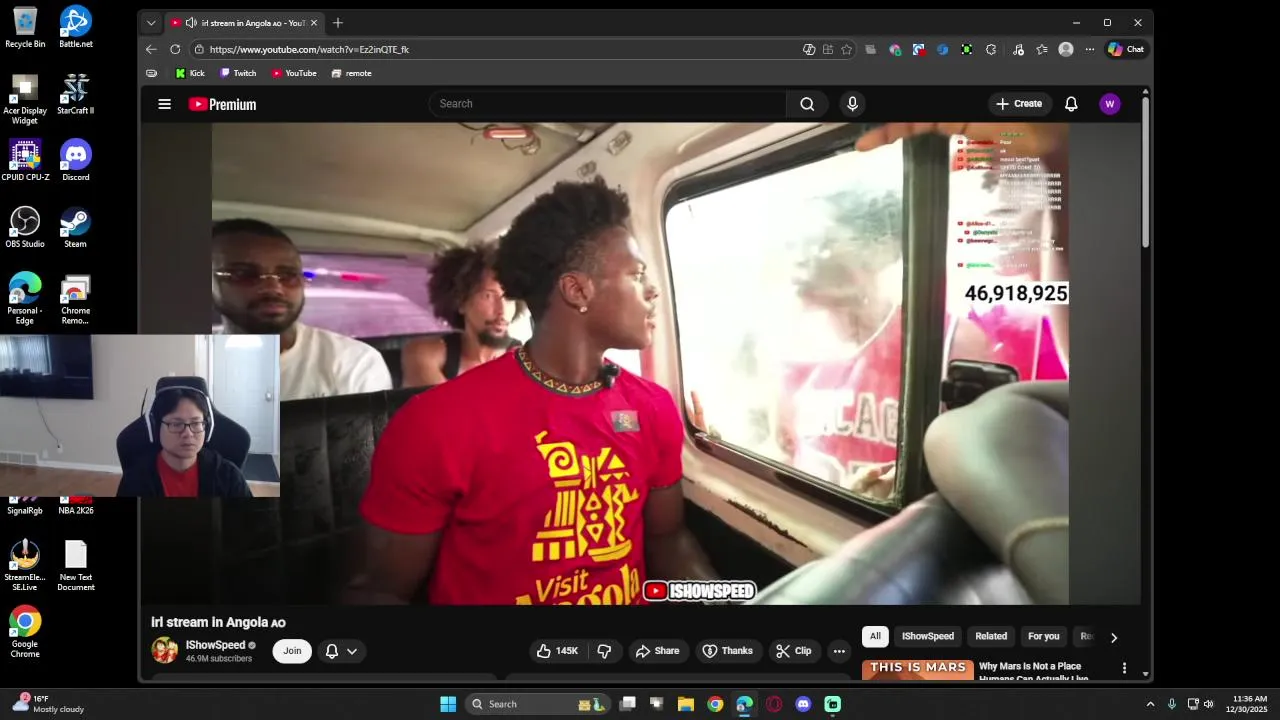The width and height of the screenshot is (1280, 720).
Task: Open the YouTube guide hamburger menu
Action: coord(165,104)
